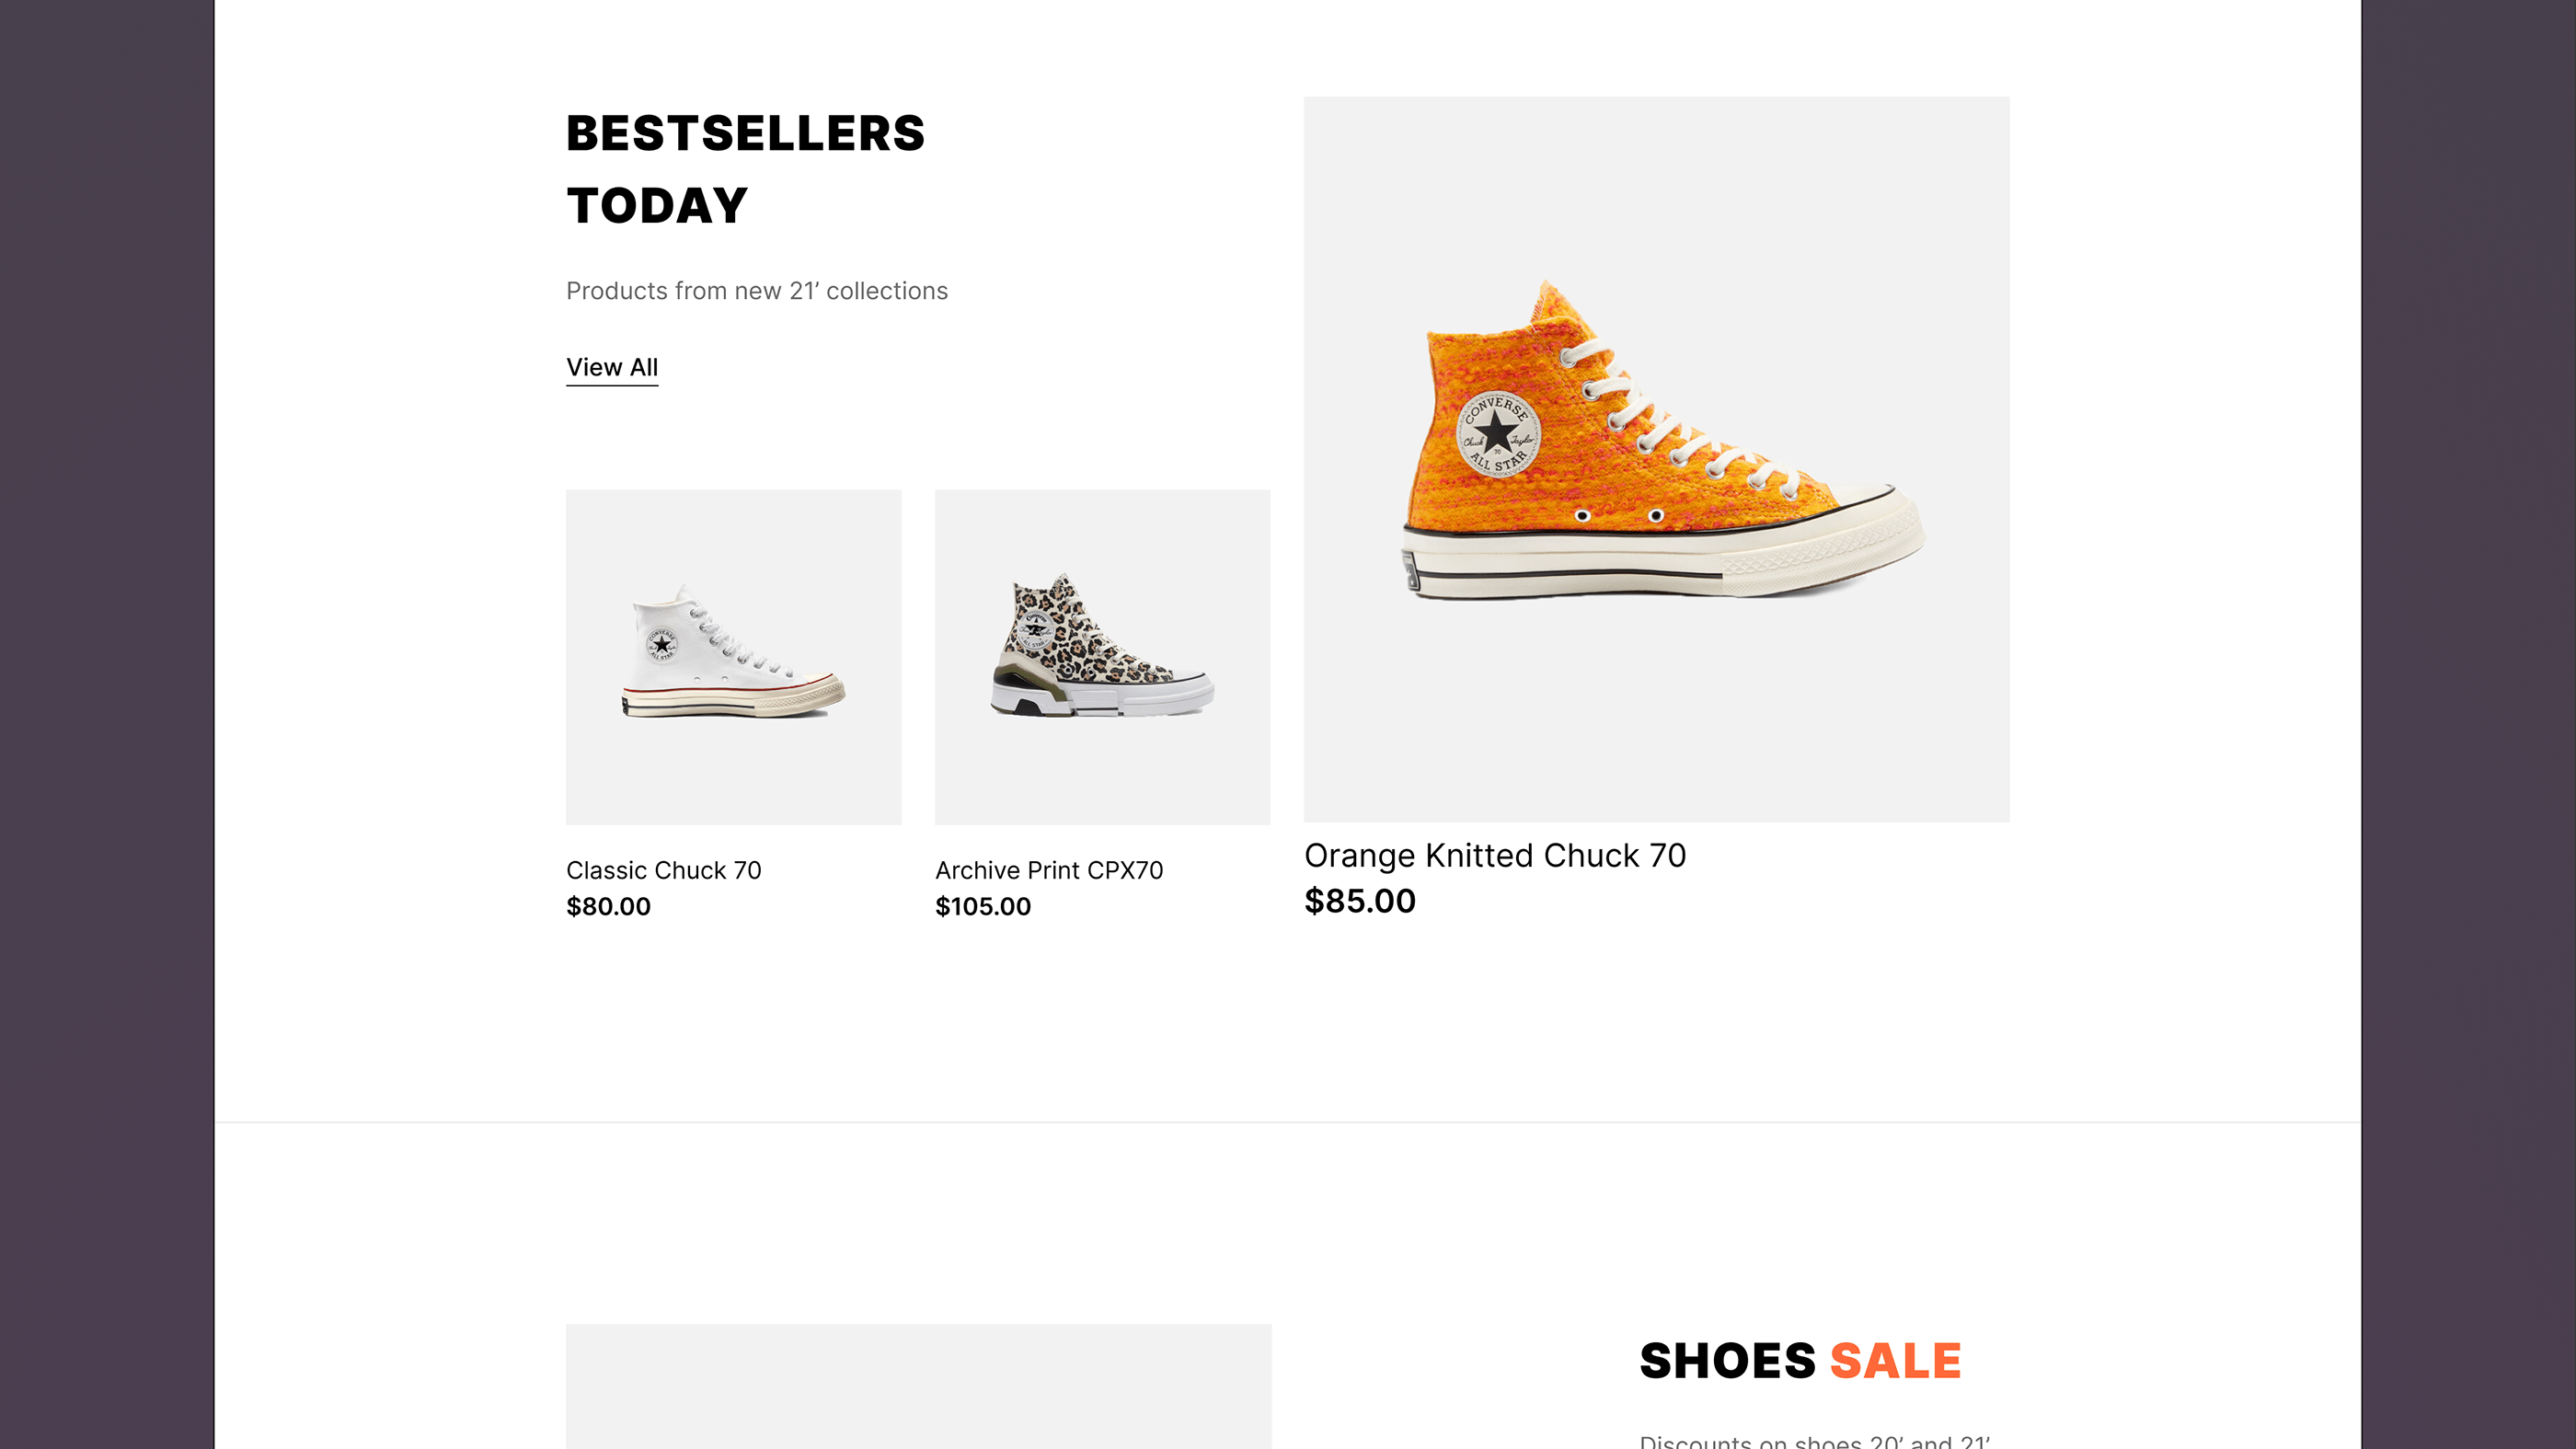Click the $105.00 price label
This screenshot has height=1449, width=2576.
[982, 906]
